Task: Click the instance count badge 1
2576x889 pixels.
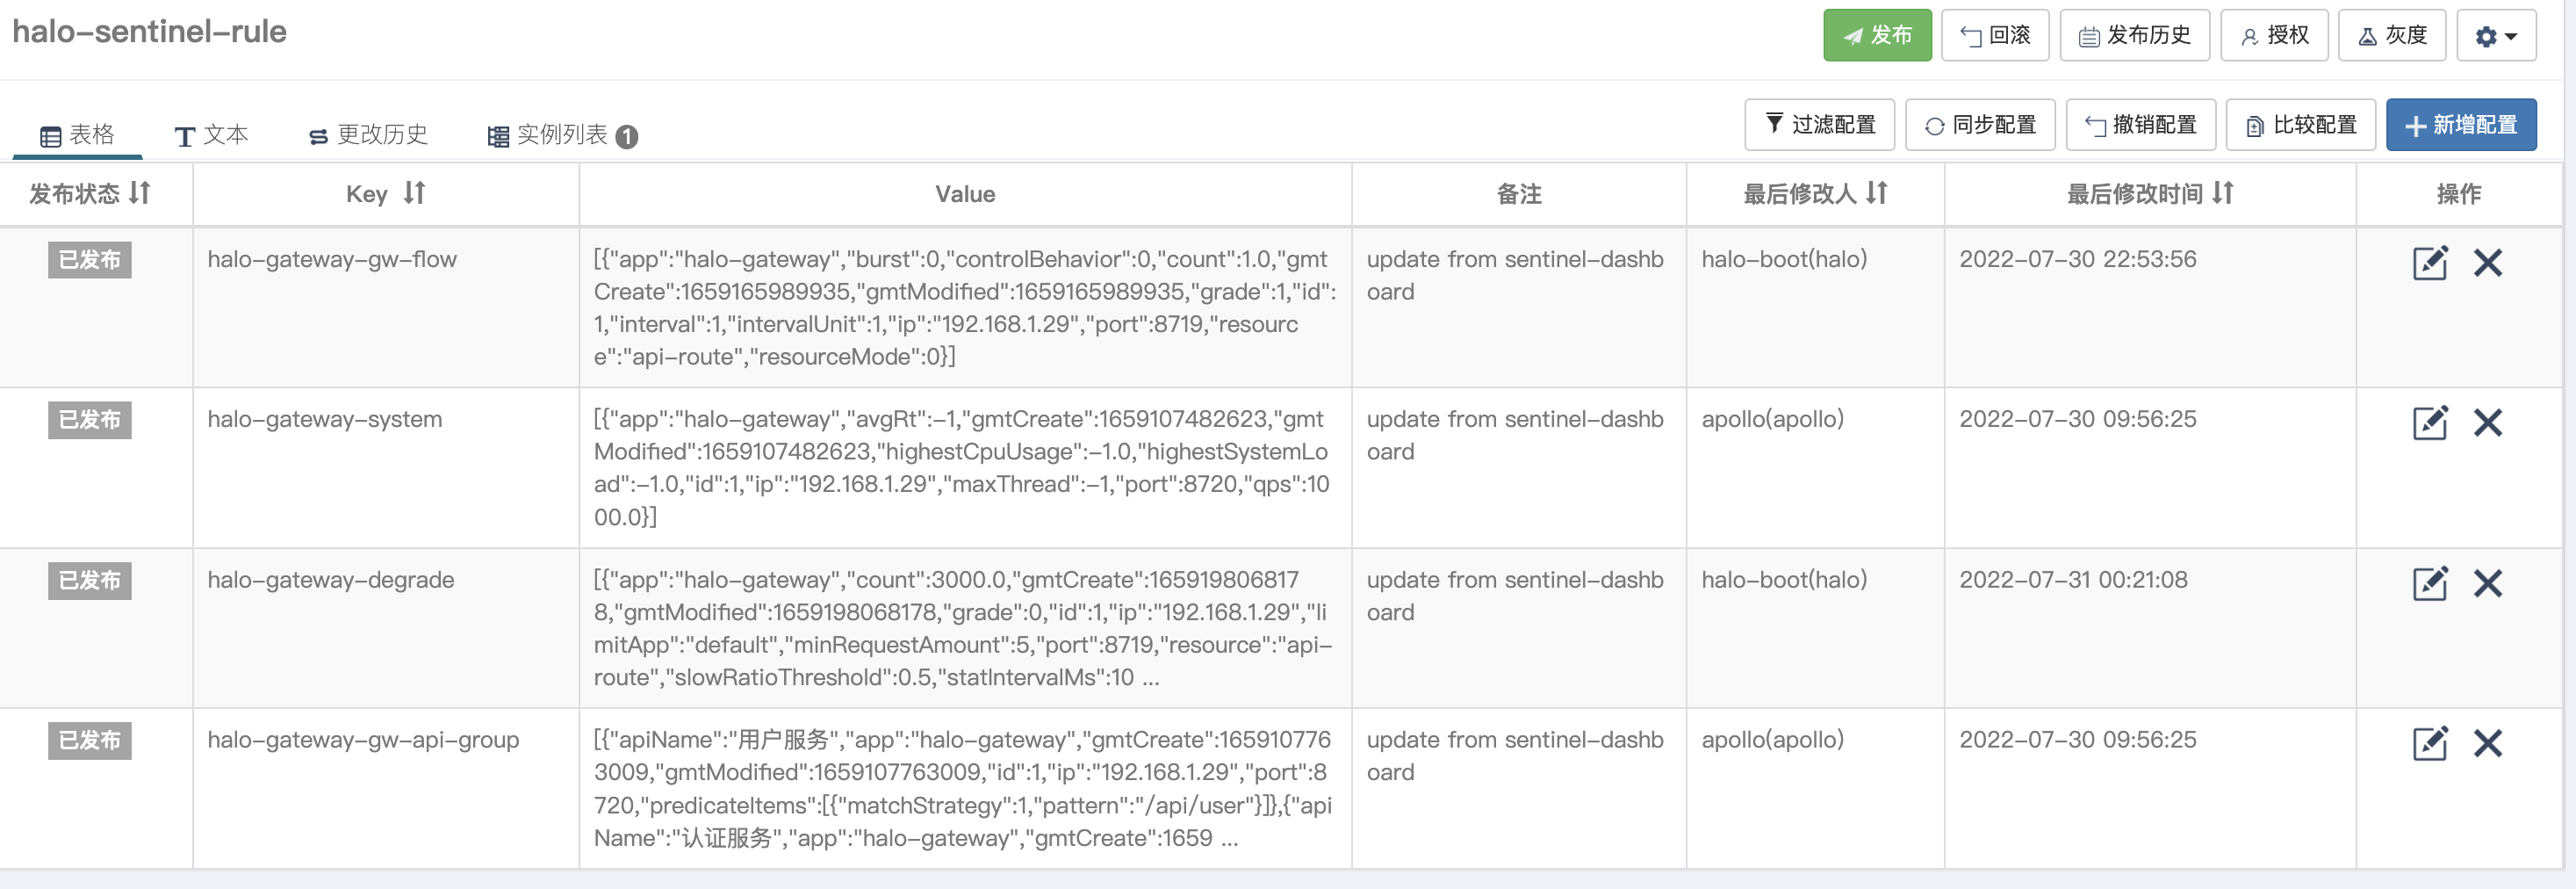Action: click(627, 137)
